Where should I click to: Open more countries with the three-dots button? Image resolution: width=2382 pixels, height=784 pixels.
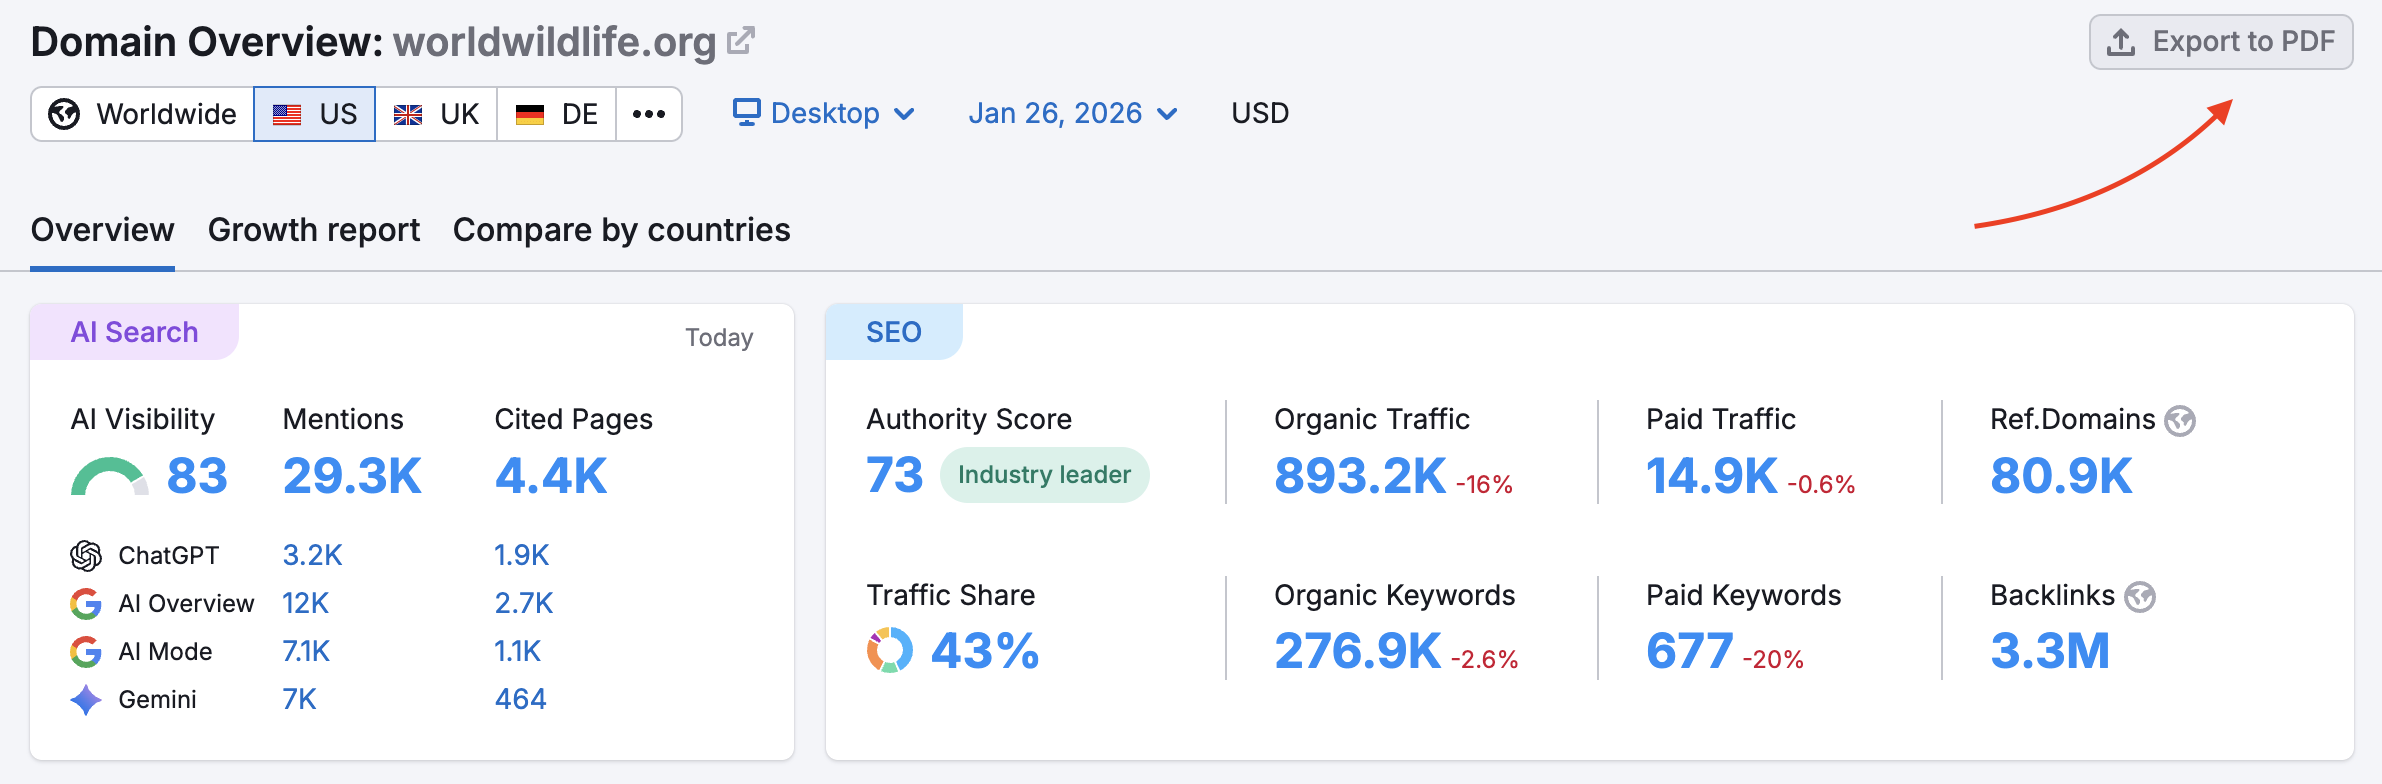(649, 114)
